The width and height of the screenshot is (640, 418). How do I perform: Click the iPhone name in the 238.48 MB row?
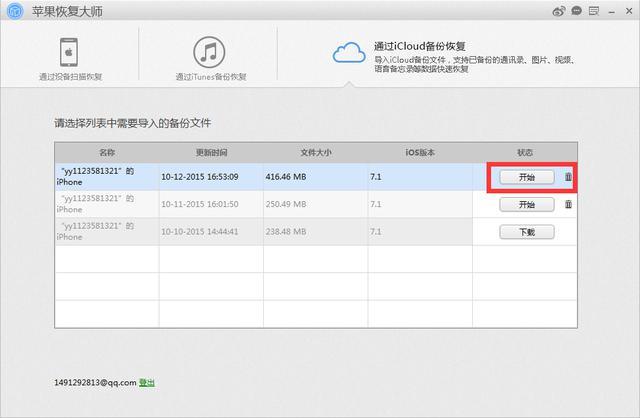coord(96,231)
